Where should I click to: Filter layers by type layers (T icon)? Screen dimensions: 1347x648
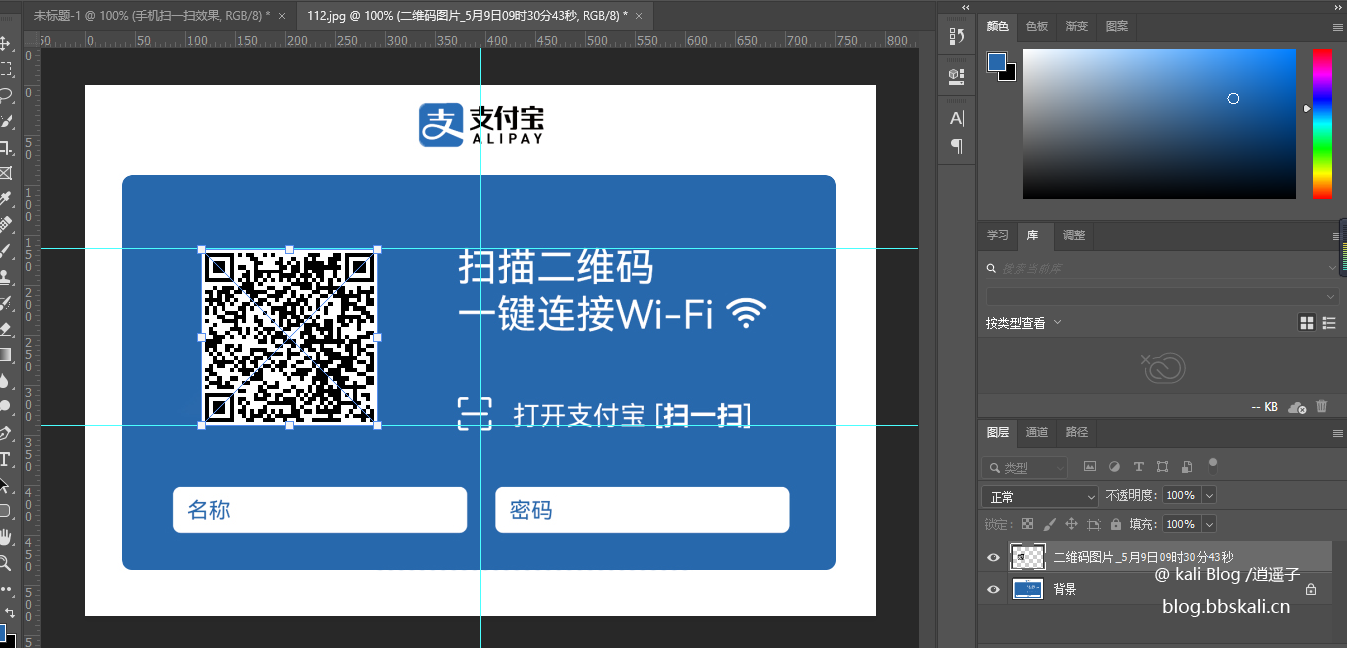point(1138,467)
